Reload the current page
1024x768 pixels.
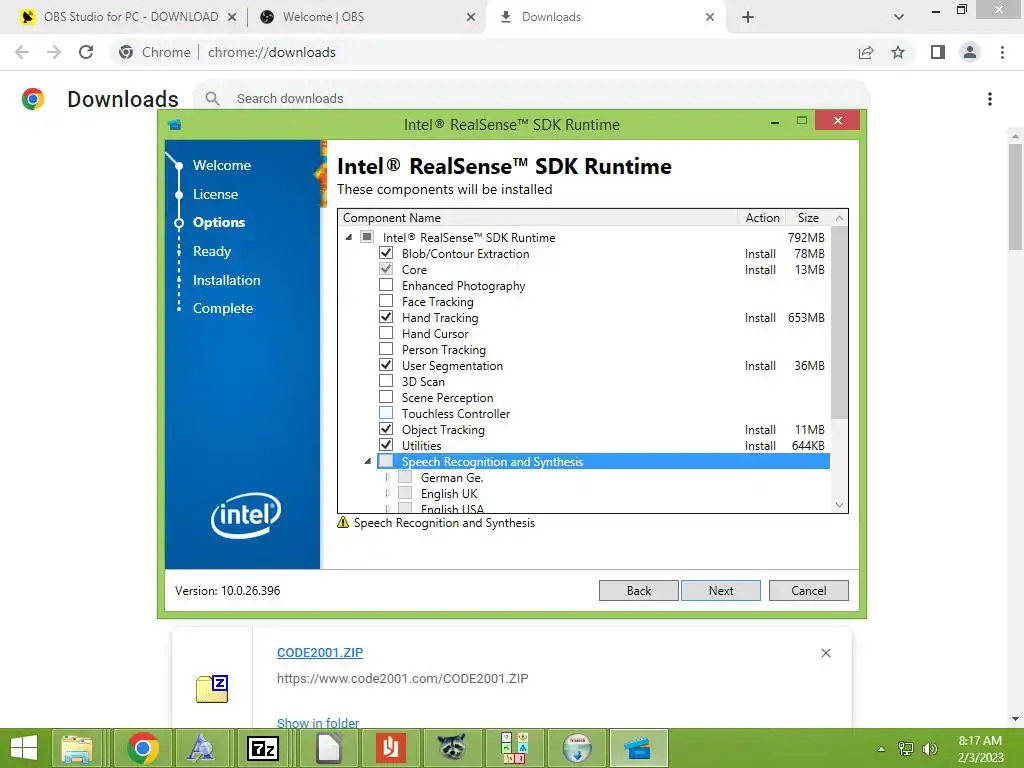(86, 52)
